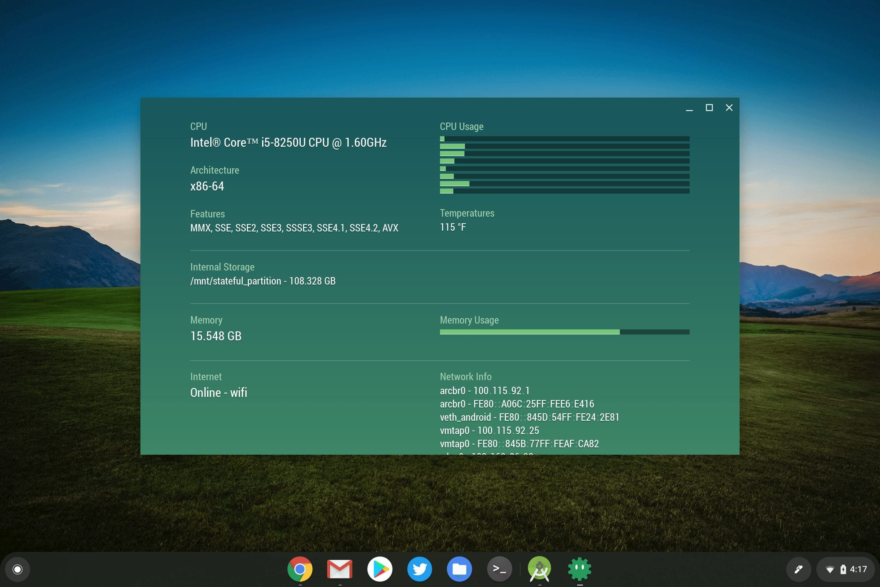Click the vmtap0 FE80 IPv6 address entry

[519, 444]
